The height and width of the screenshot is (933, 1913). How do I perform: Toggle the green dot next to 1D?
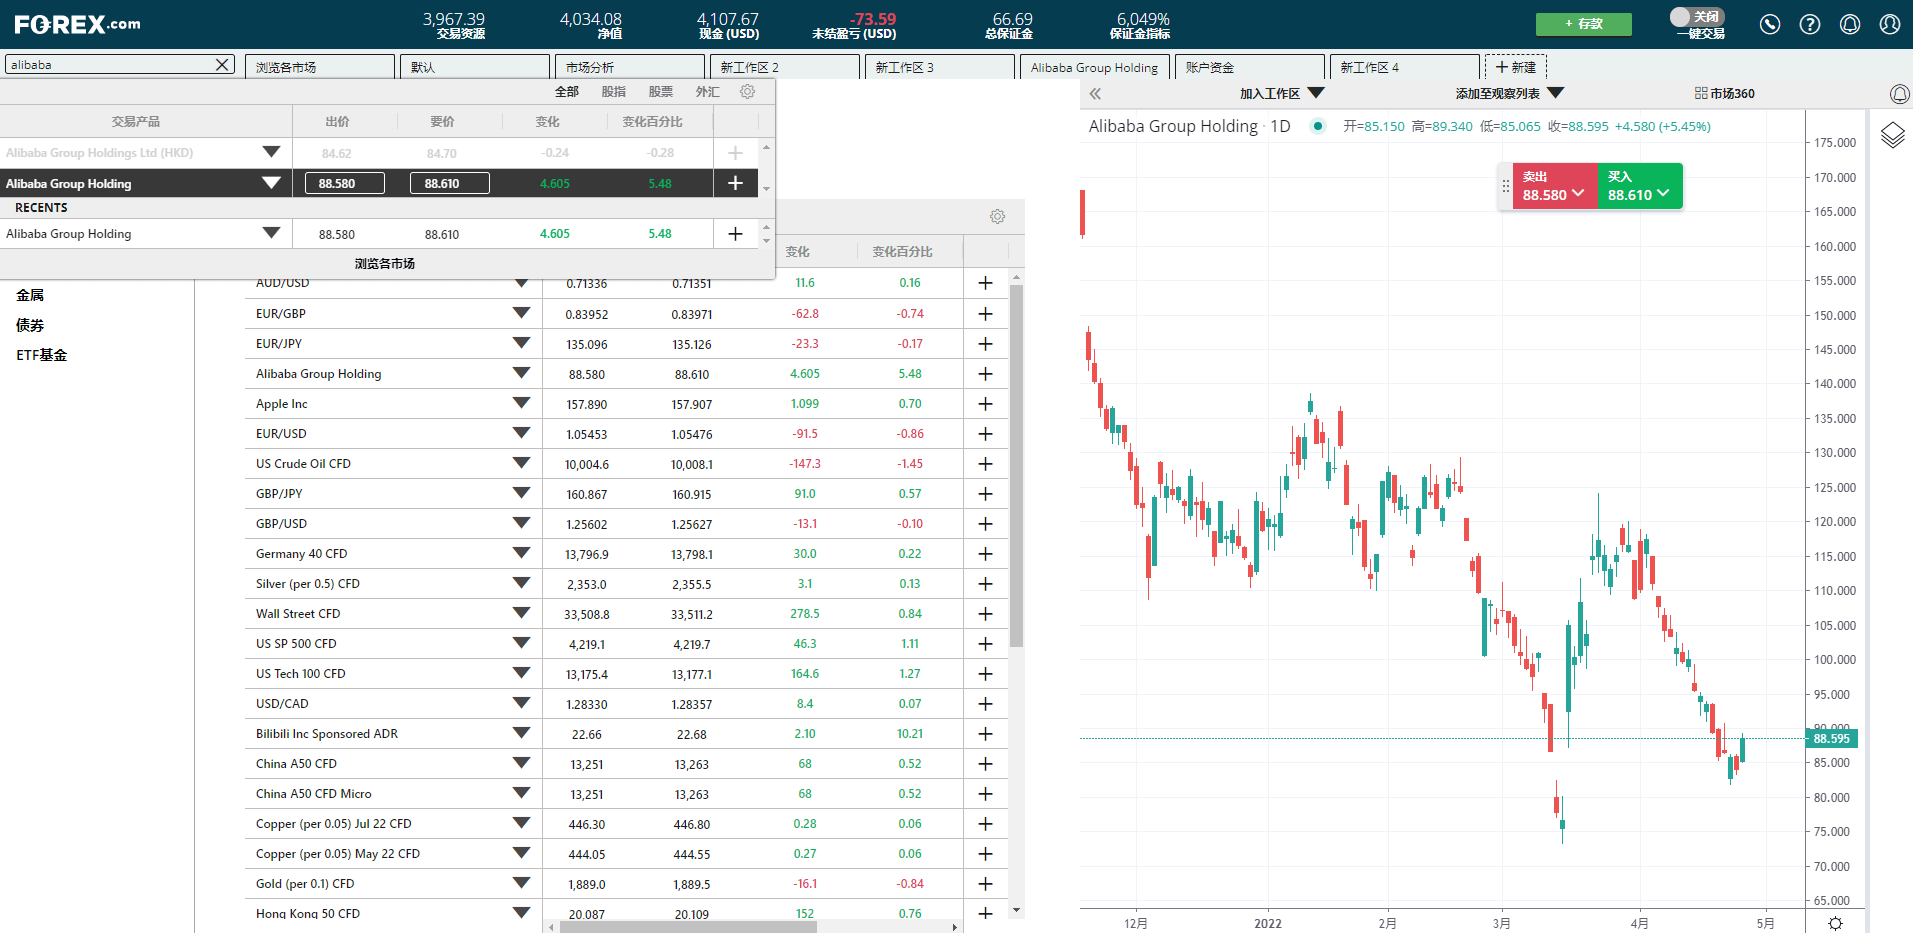(1318, 126)
